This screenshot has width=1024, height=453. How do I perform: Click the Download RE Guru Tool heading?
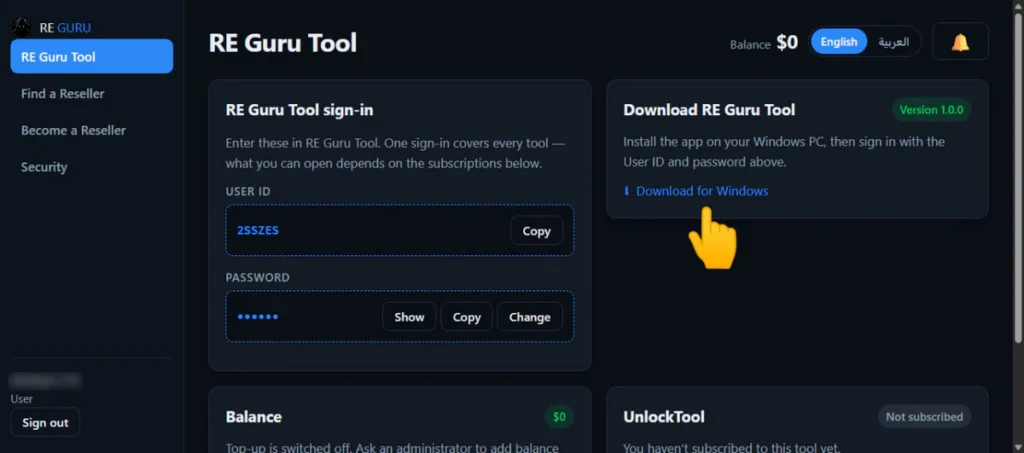(x=709, y=110)
